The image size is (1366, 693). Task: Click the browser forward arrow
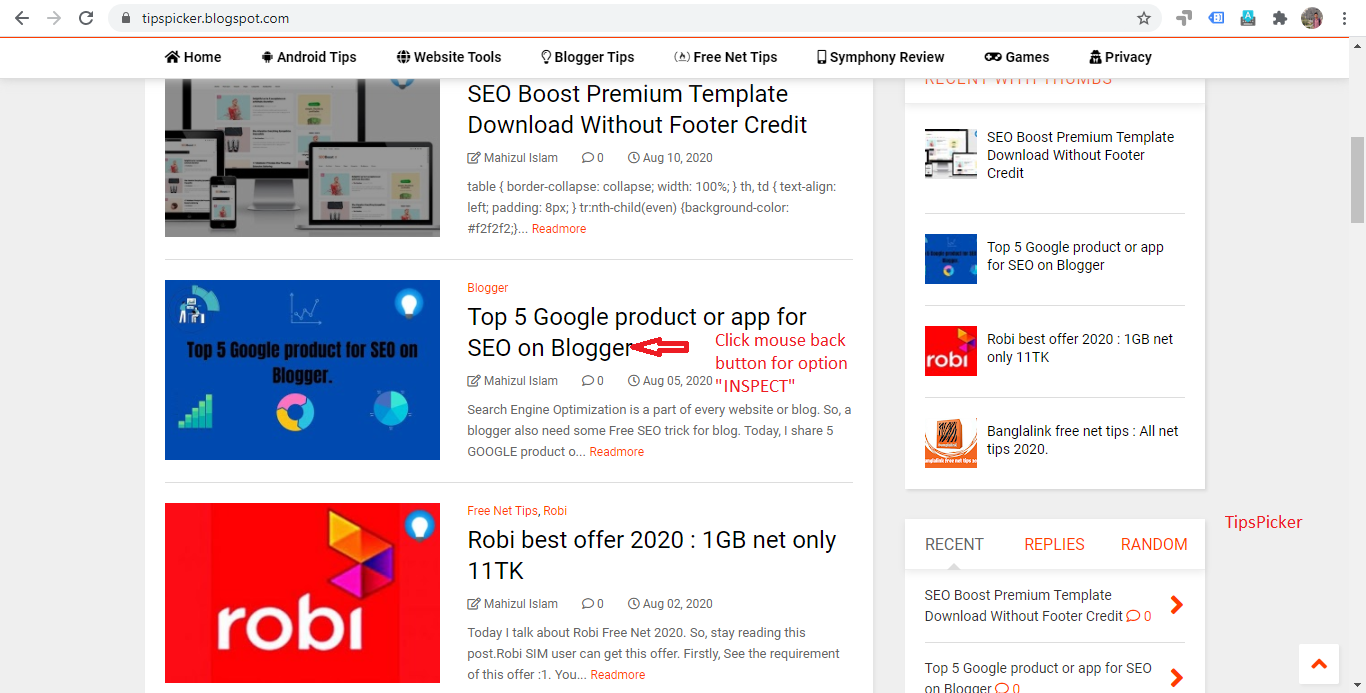[x=54, y=18]
